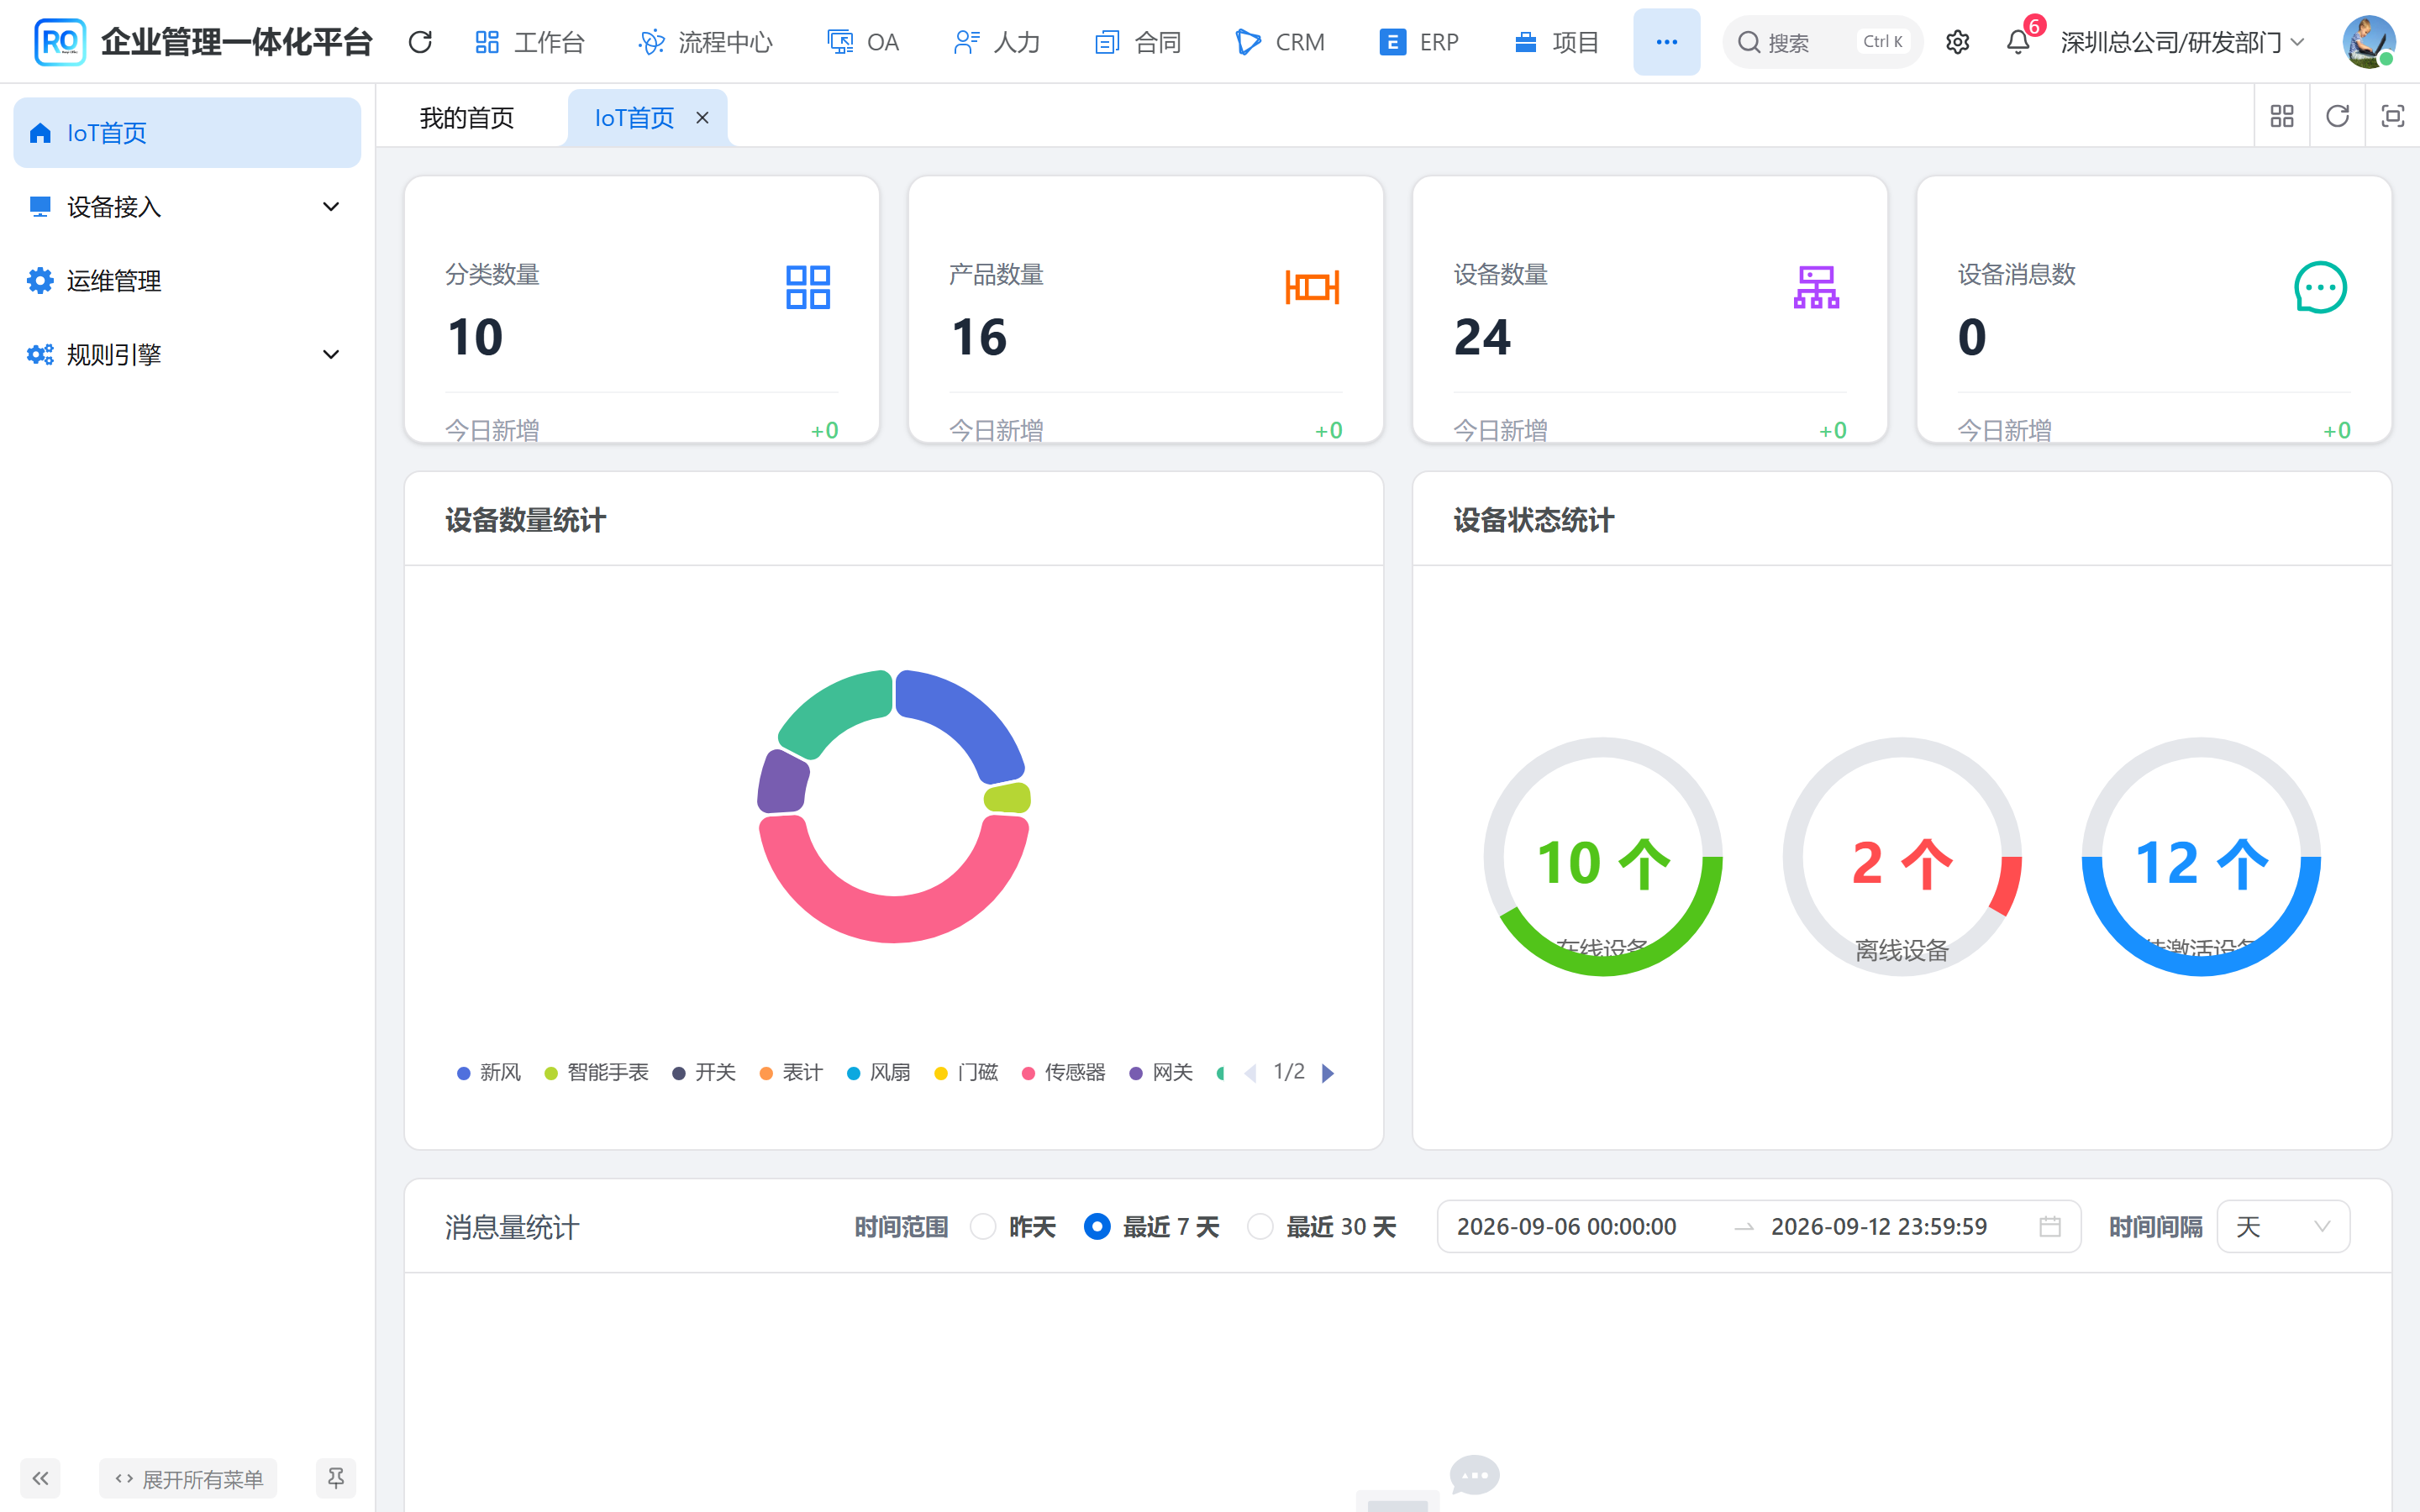Open the ERP module

(1419, 42)
